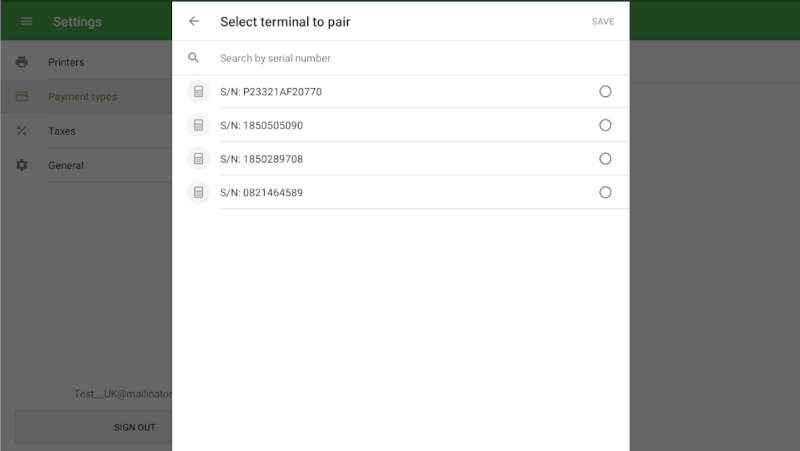Image resolution: width=800 pixels, height=451 pixels.
Task: Open the Taxes settings section
Action: pyautogui.click(x=62, y=131)
